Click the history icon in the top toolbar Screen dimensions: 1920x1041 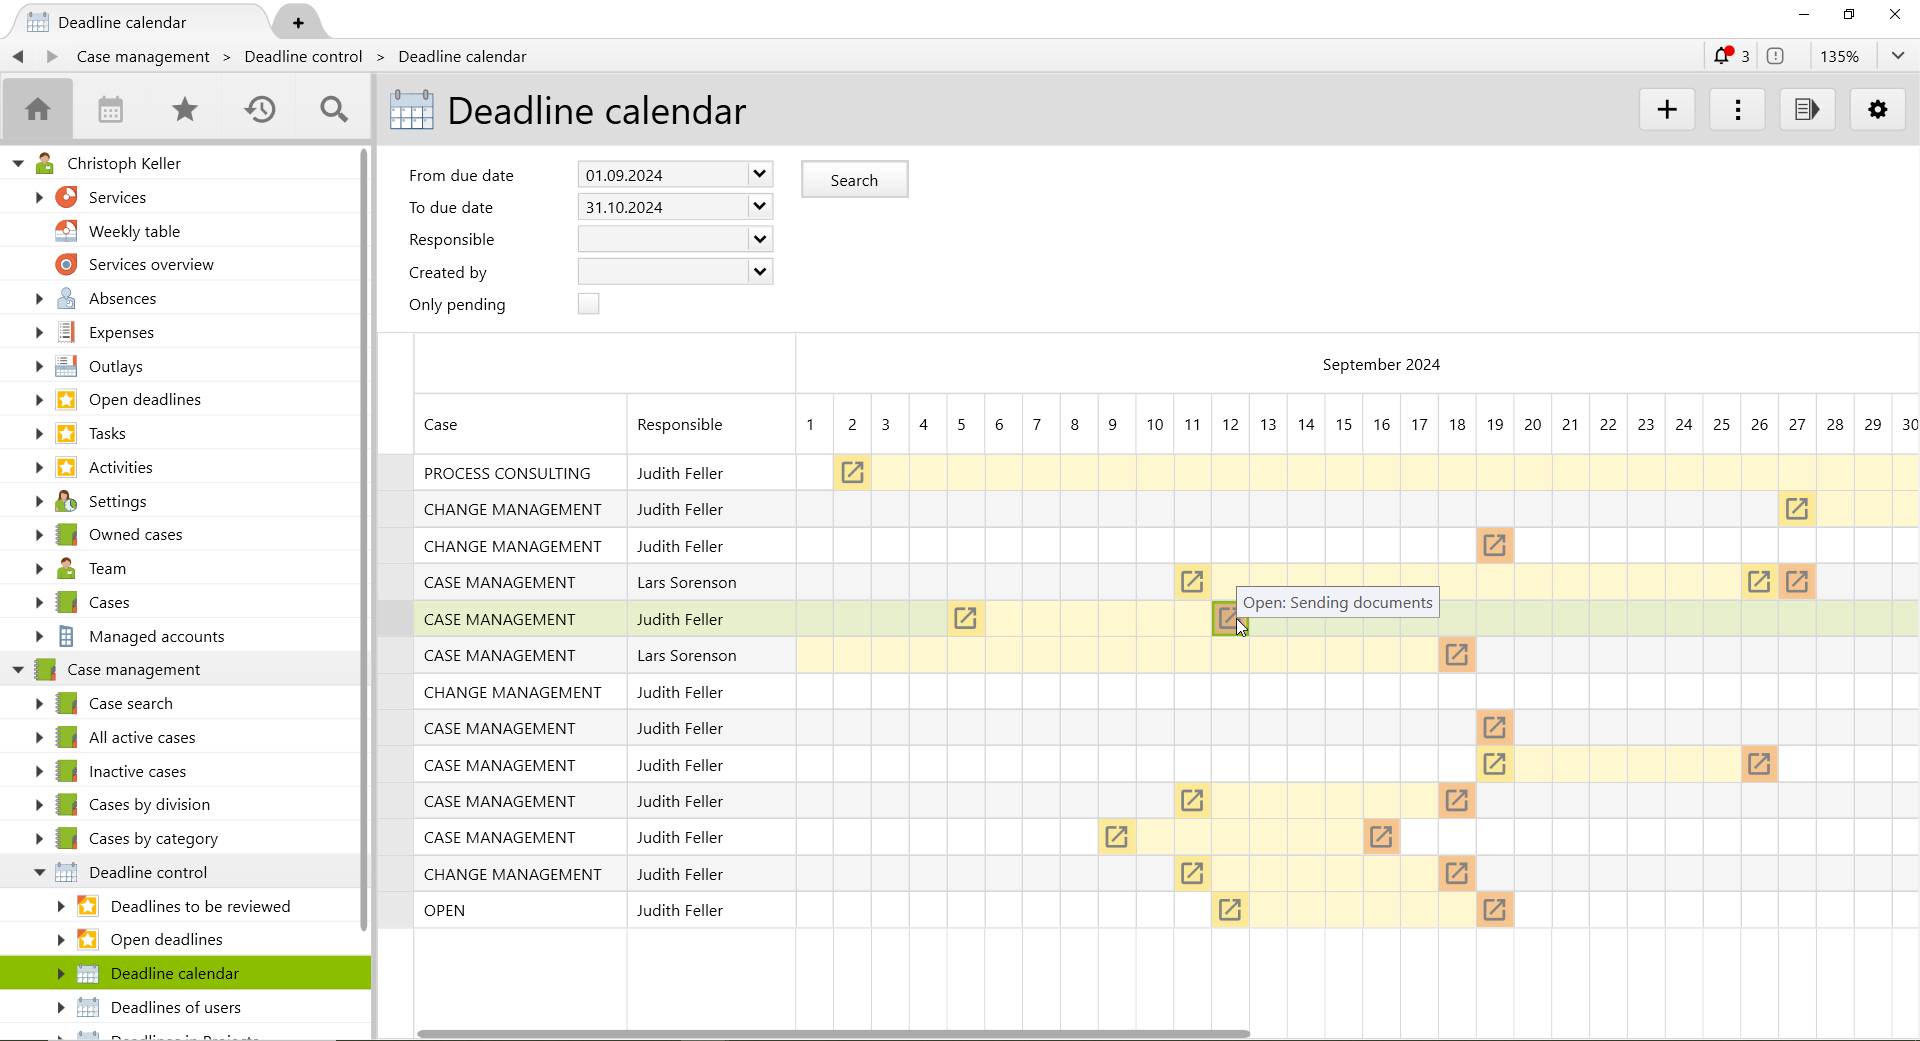point(259,109)
